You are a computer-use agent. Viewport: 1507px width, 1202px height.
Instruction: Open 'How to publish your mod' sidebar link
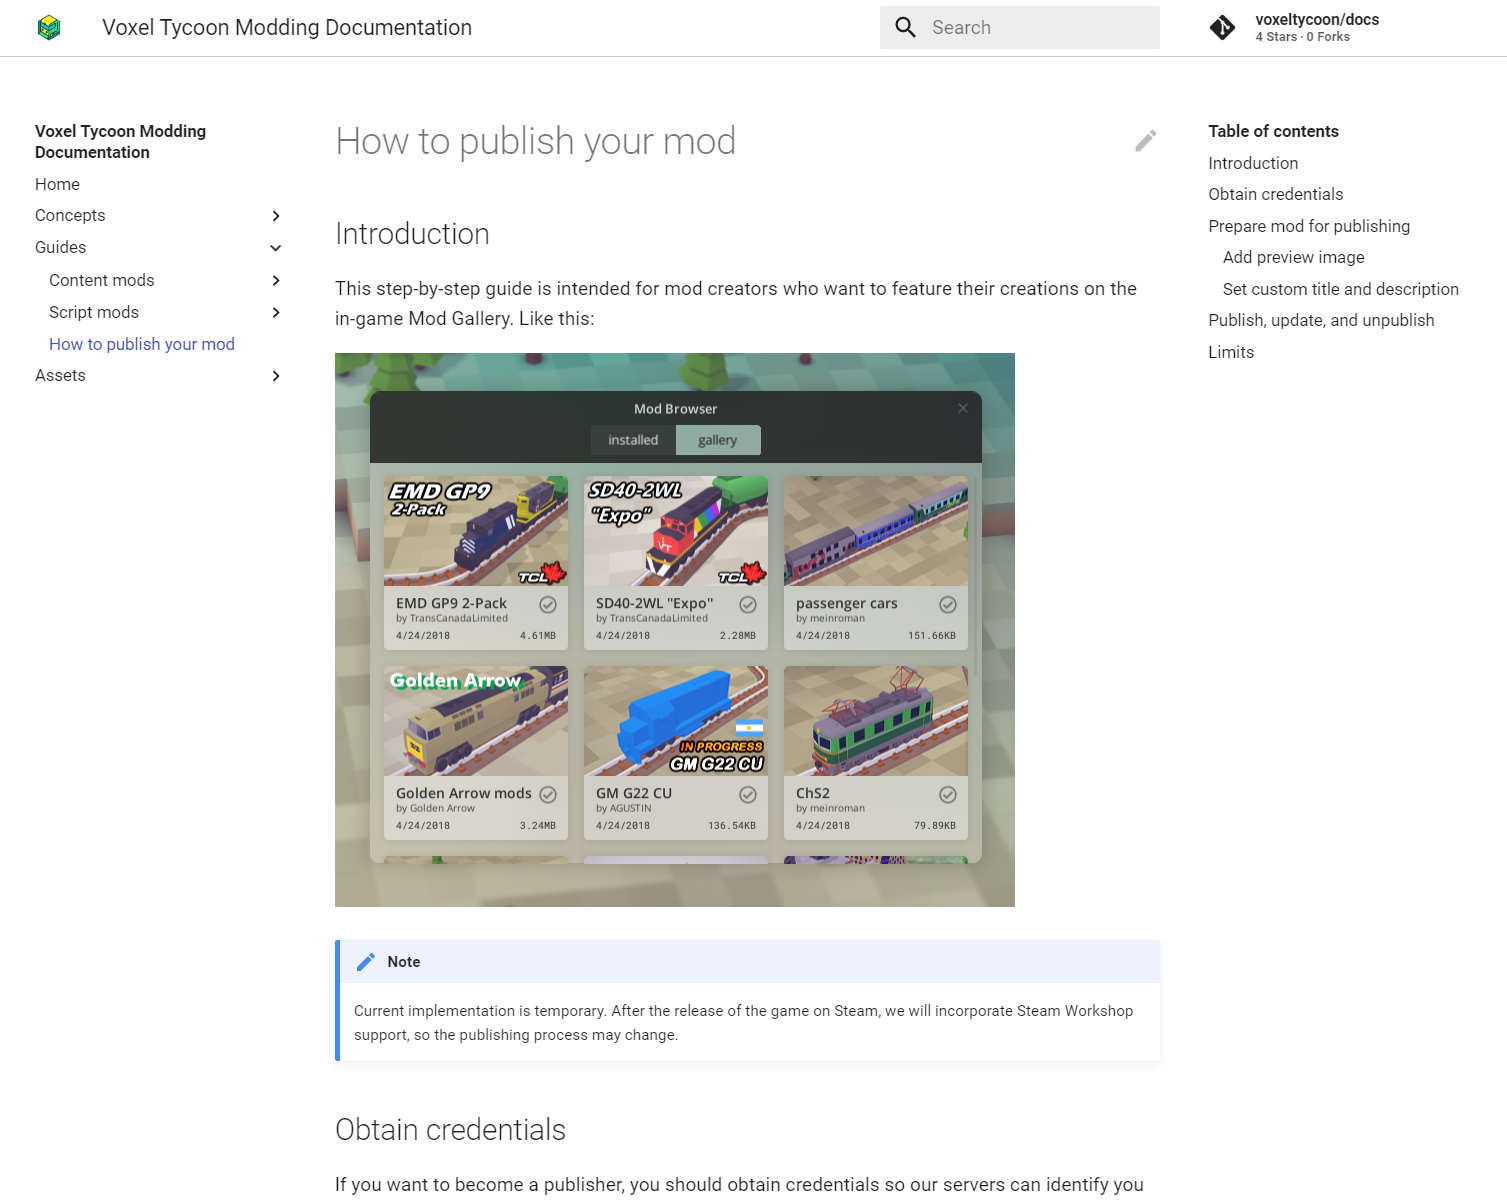coord(142,344)
